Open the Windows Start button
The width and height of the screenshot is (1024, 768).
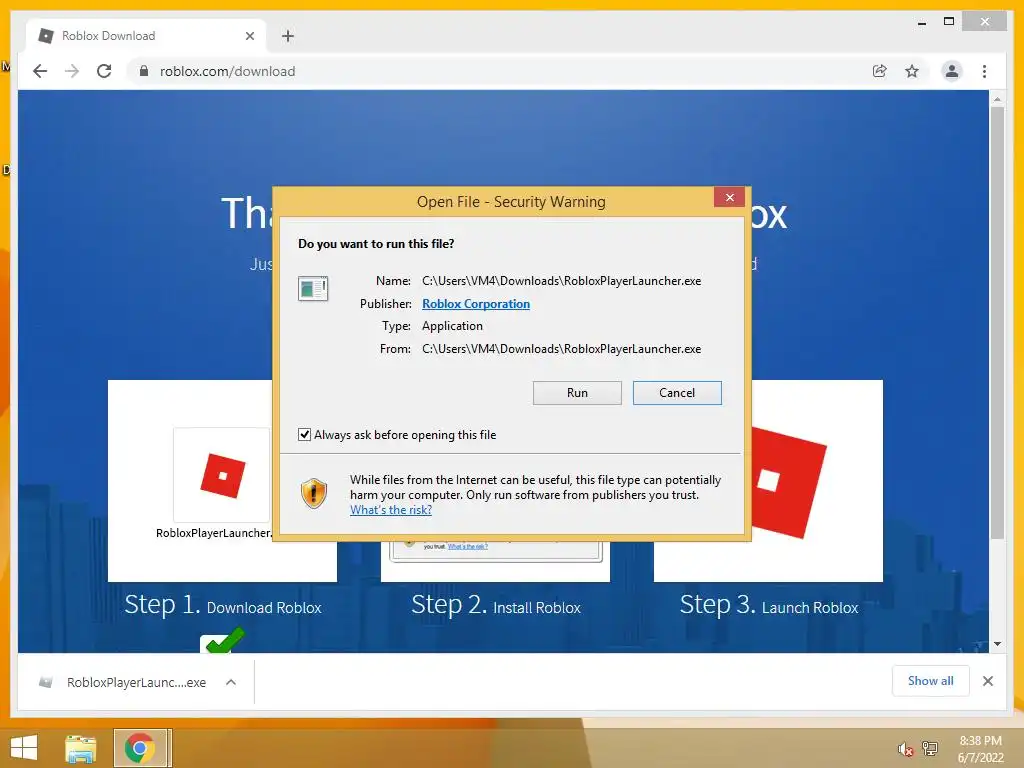[24, 748]
